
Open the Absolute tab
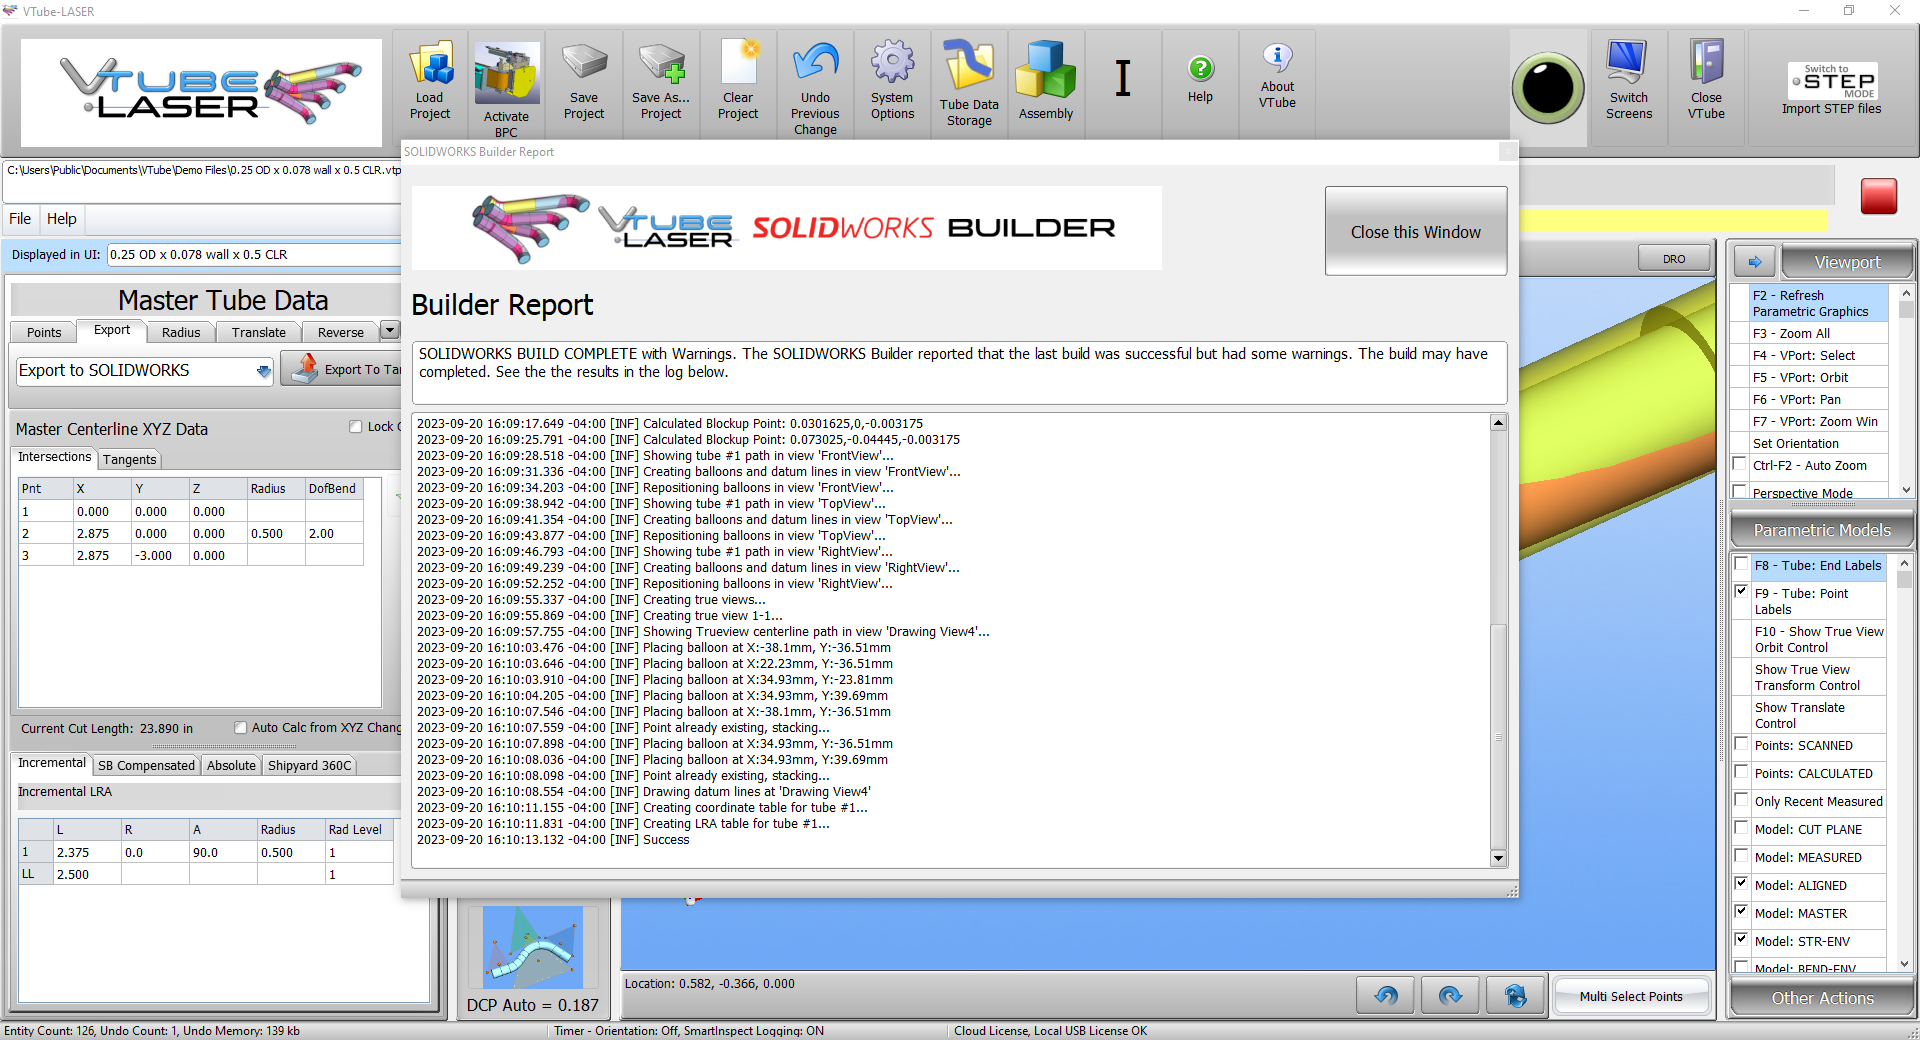[x=232, y=765]
